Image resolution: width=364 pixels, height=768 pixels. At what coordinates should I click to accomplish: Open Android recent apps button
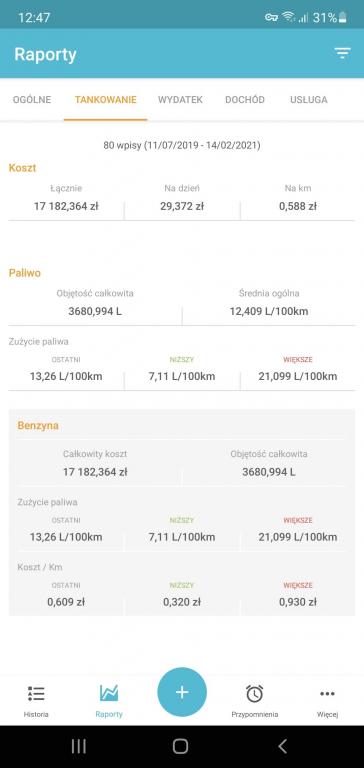[79, 746]
